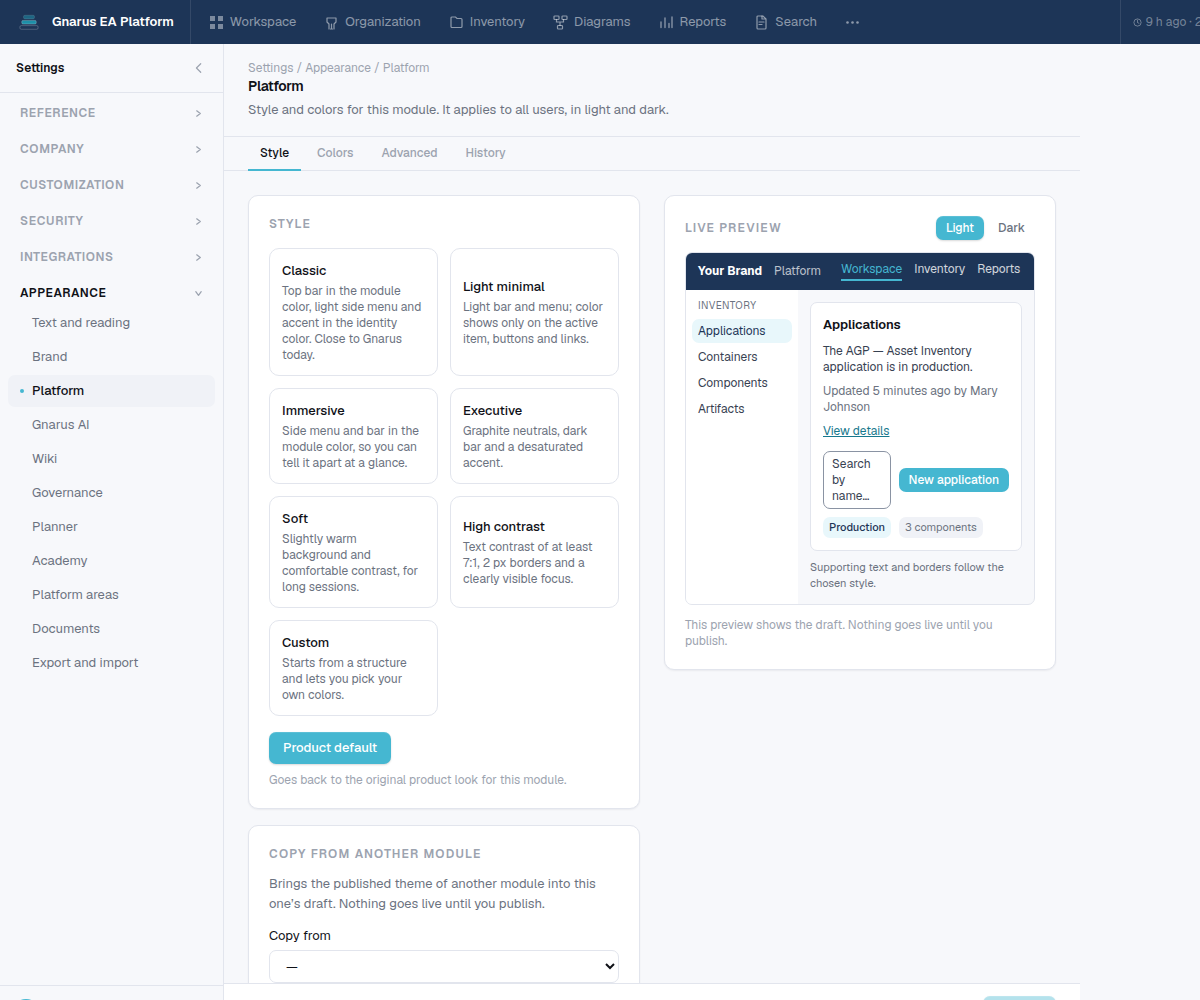The width and height of the screenshot is (1200, 1000).
Task: Open the Copy from dropdown
Action: pyautogui.click(x=444, y=966)
